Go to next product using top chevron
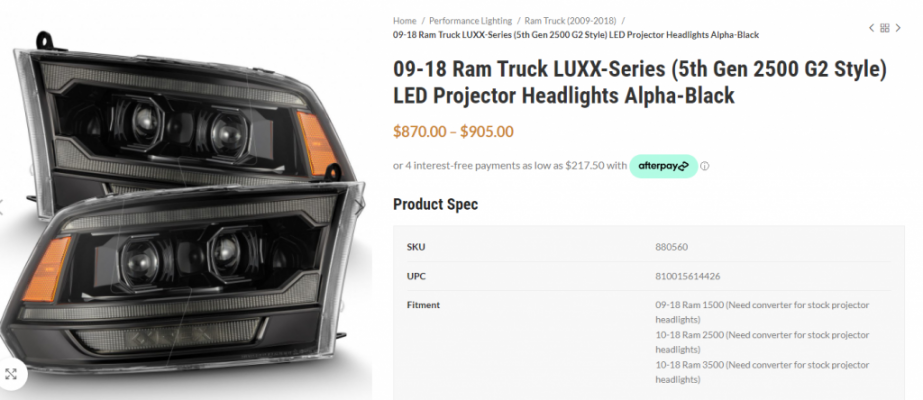 [x=898, y=28]
